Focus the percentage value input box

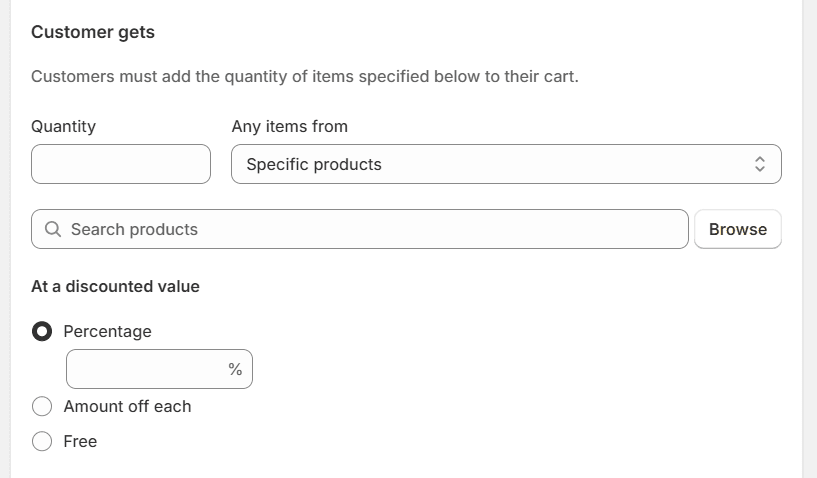pos(145,369)
